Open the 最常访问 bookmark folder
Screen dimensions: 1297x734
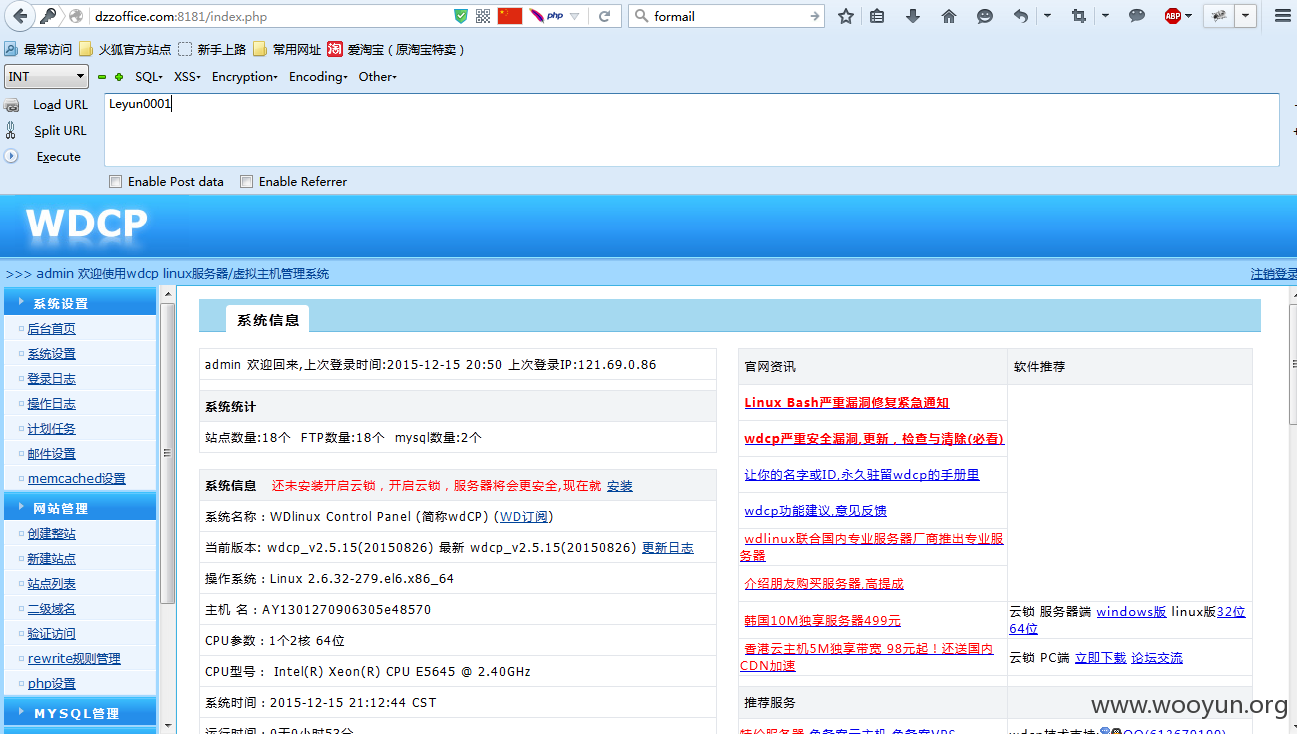[38, 49]
